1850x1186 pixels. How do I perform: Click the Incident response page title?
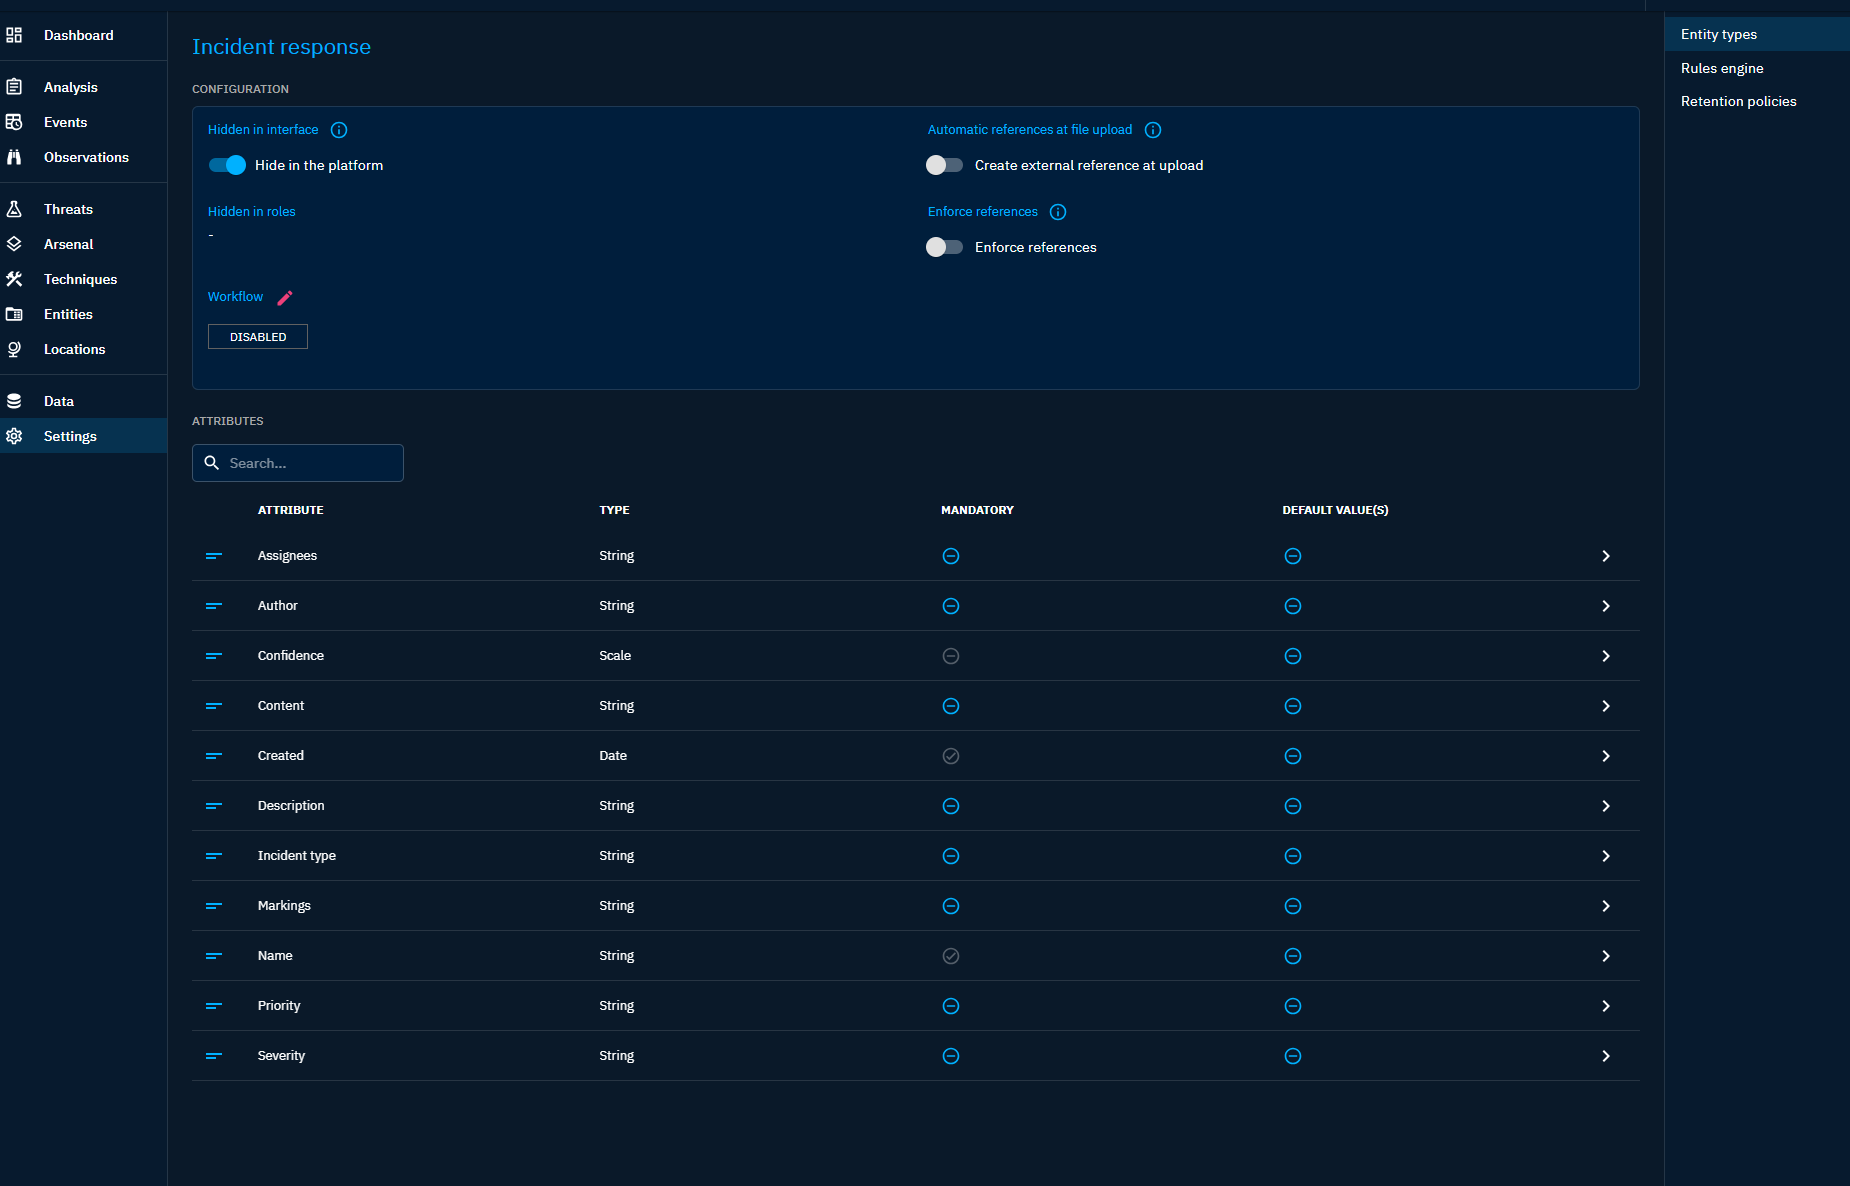coord(281,47)
